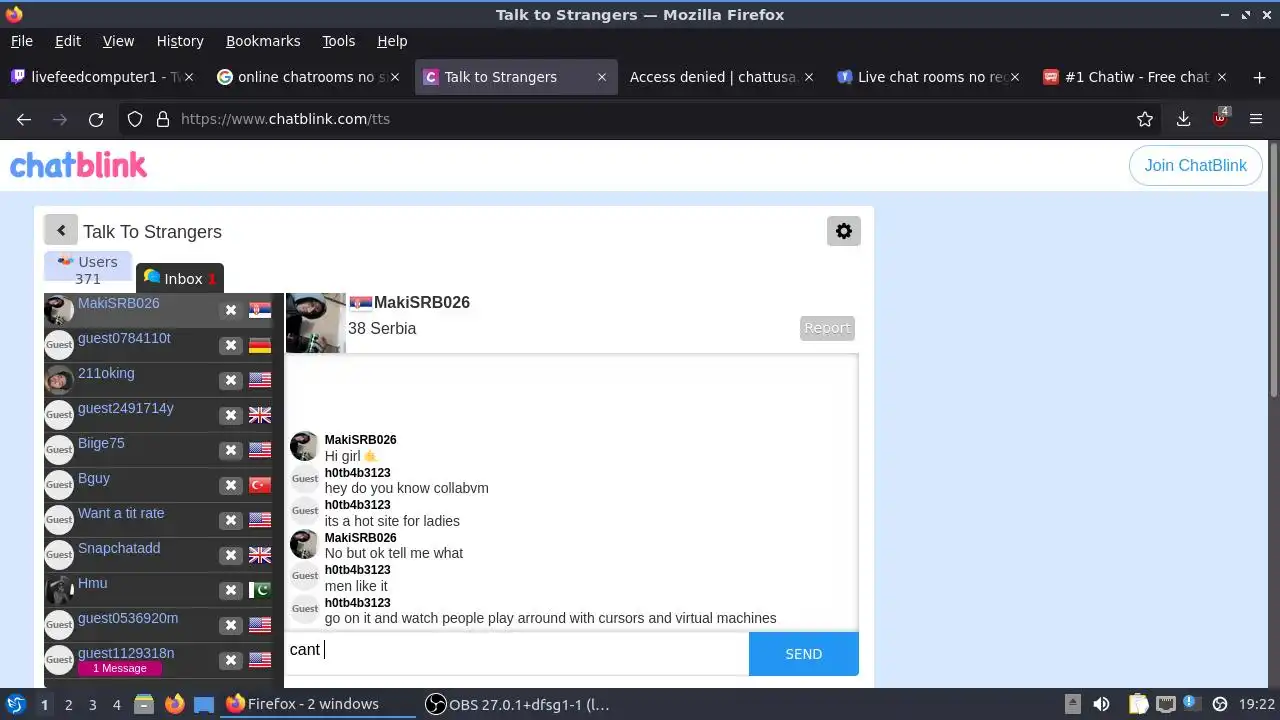Close the 'Want a tit rate' conversation

(231, 520)
